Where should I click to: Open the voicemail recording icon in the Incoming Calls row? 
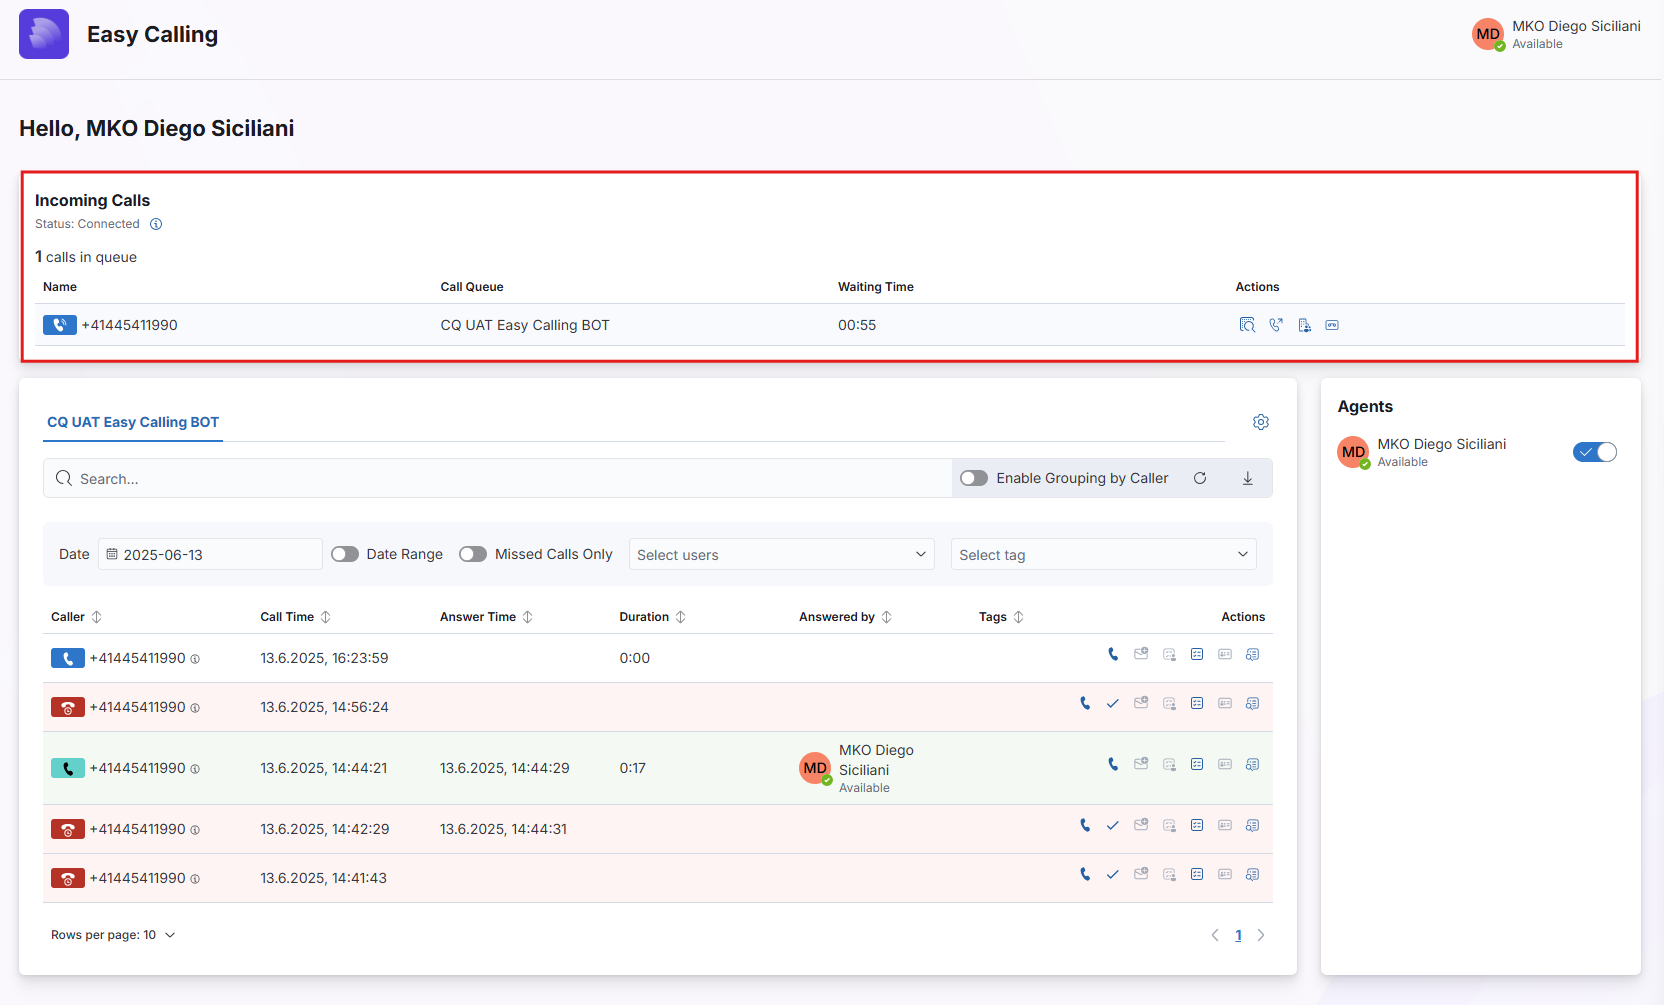coord(1332,325)
